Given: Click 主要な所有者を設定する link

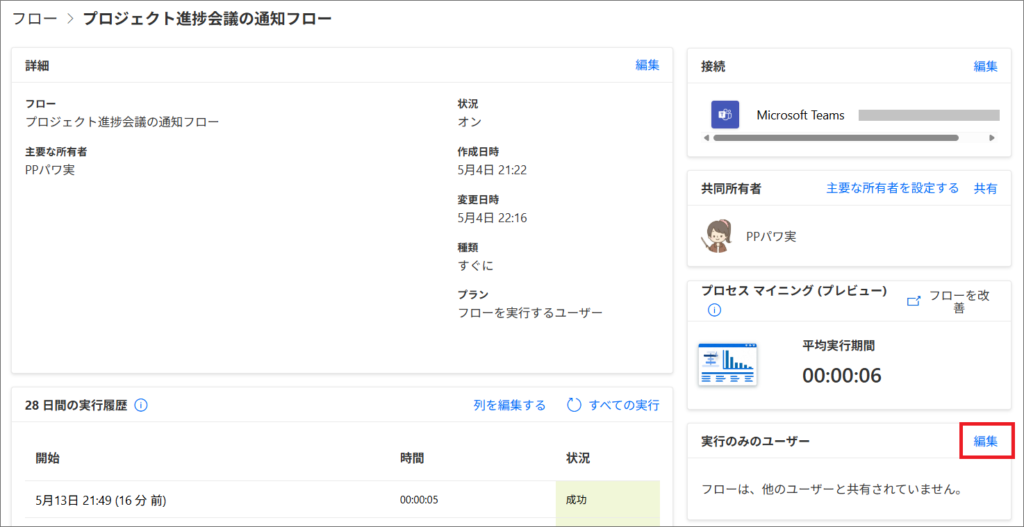Looking at the screenshot, I should click(x=893, y=188).
